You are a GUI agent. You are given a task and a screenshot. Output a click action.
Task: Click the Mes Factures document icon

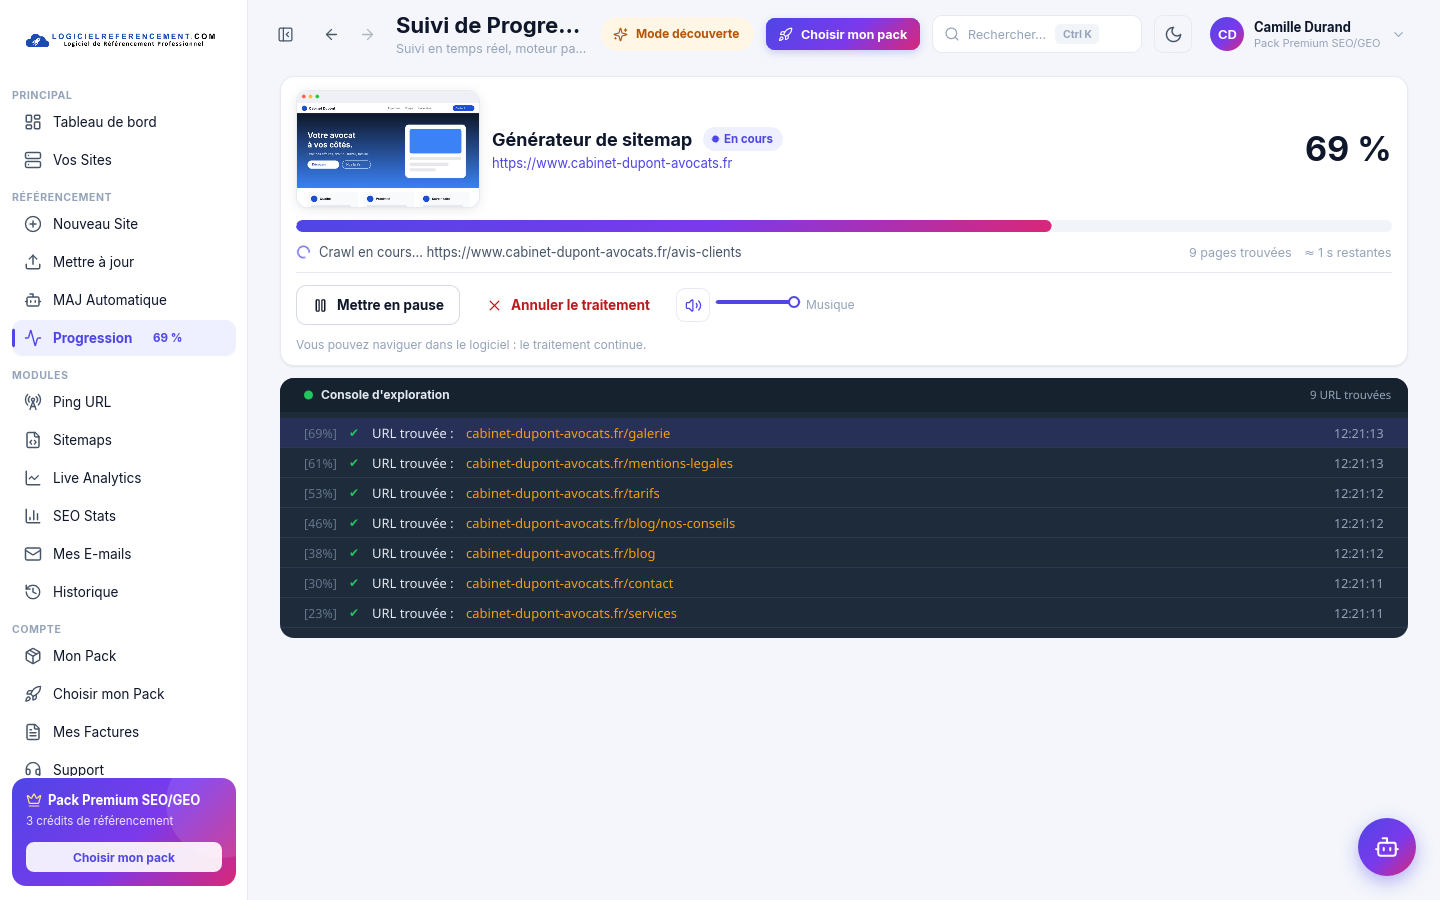33,732
